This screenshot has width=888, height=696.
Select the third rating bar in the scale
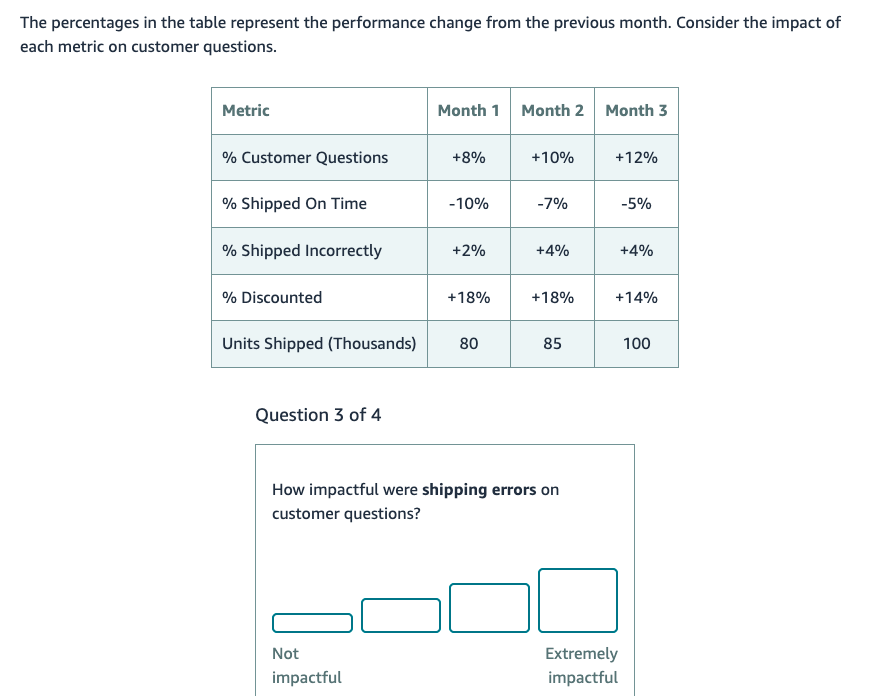coord(489,608)
